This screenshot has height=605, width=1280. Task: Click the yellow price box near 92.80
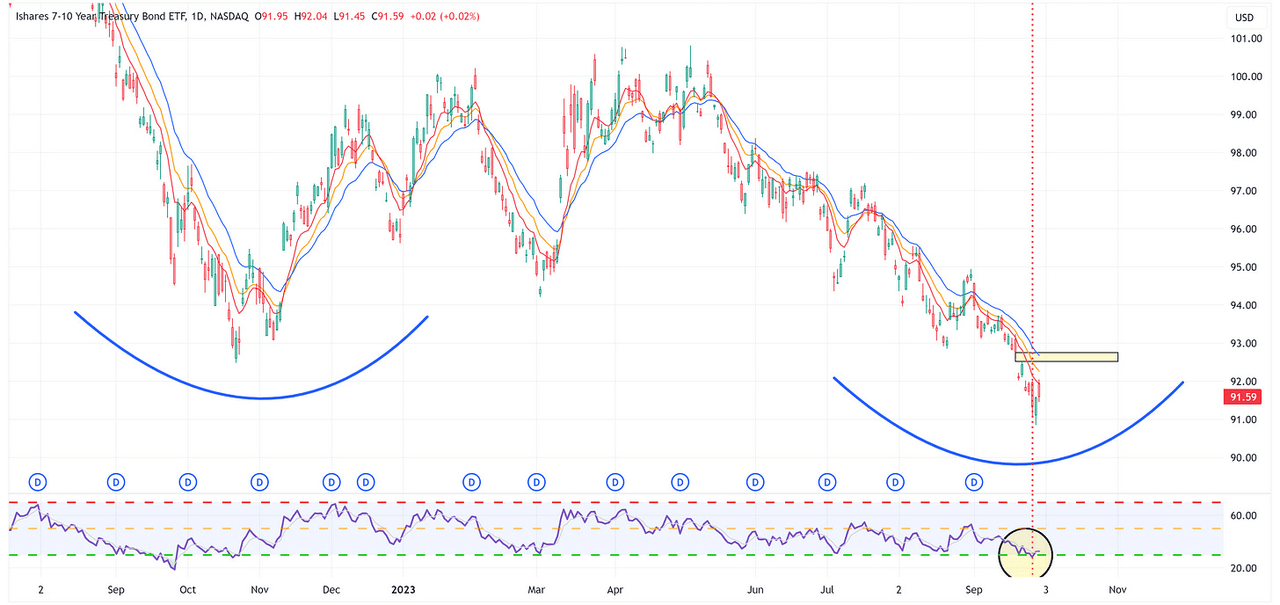click(x=1066, y=355)
